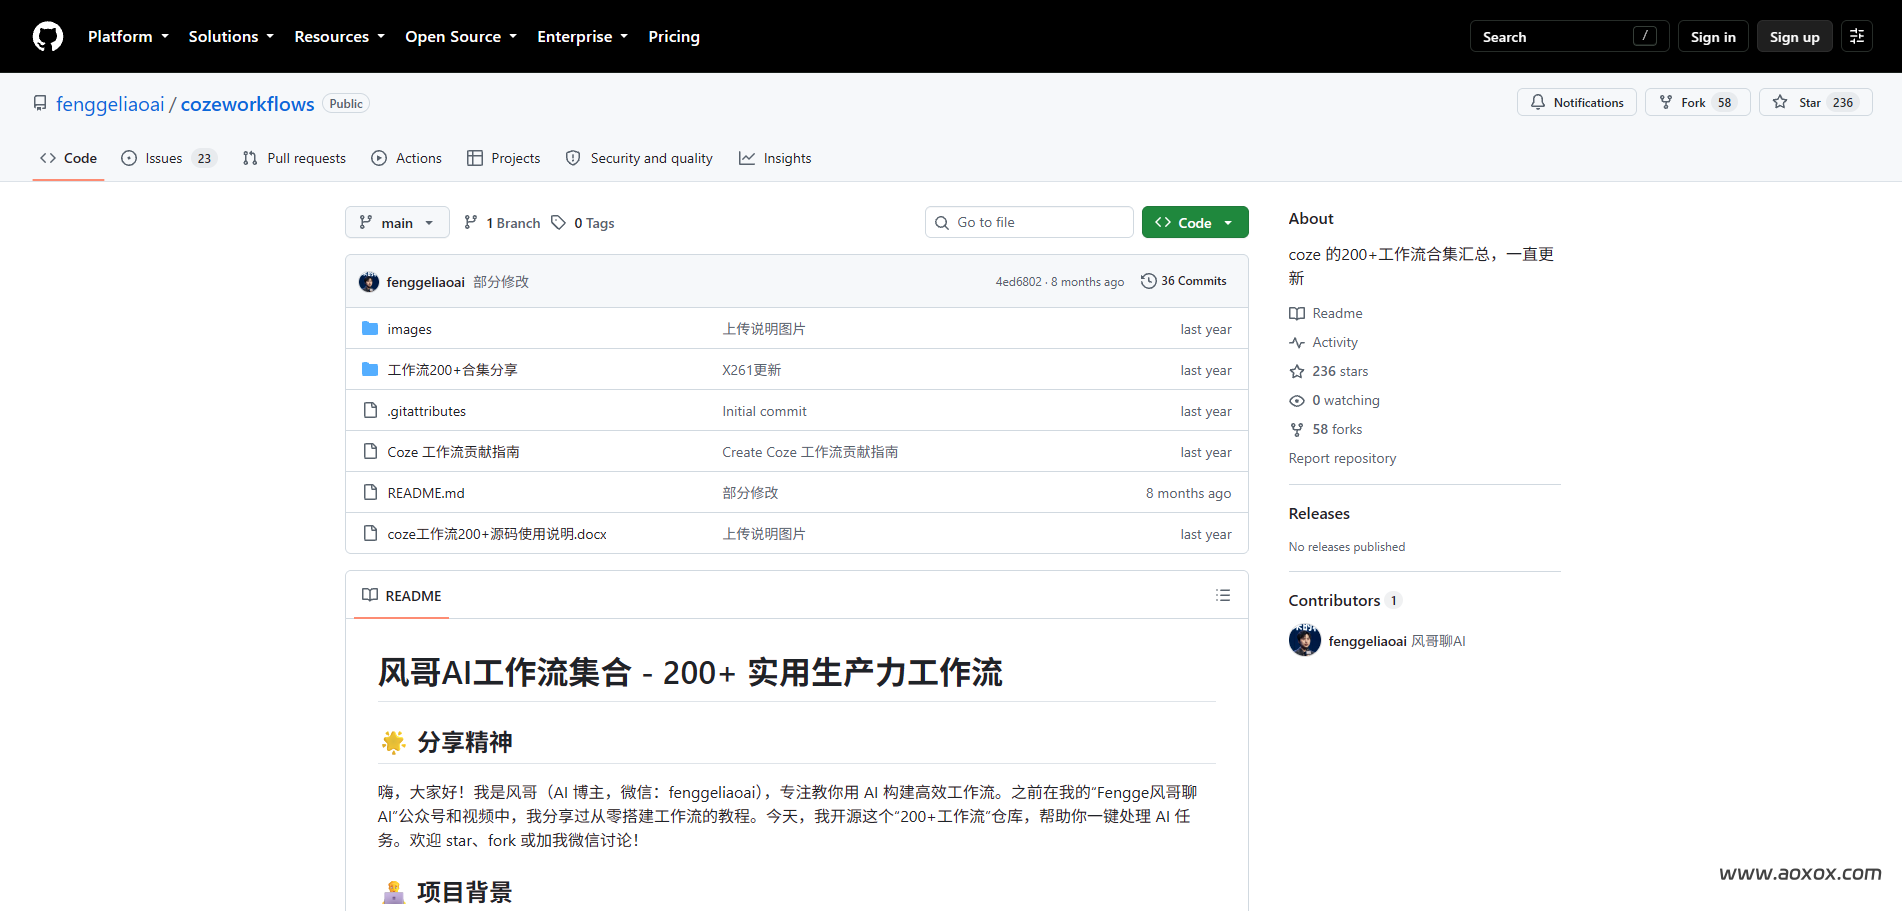Click the star icon next to 236 stars
1902x911 pixels.
[x=1297, y=371]
